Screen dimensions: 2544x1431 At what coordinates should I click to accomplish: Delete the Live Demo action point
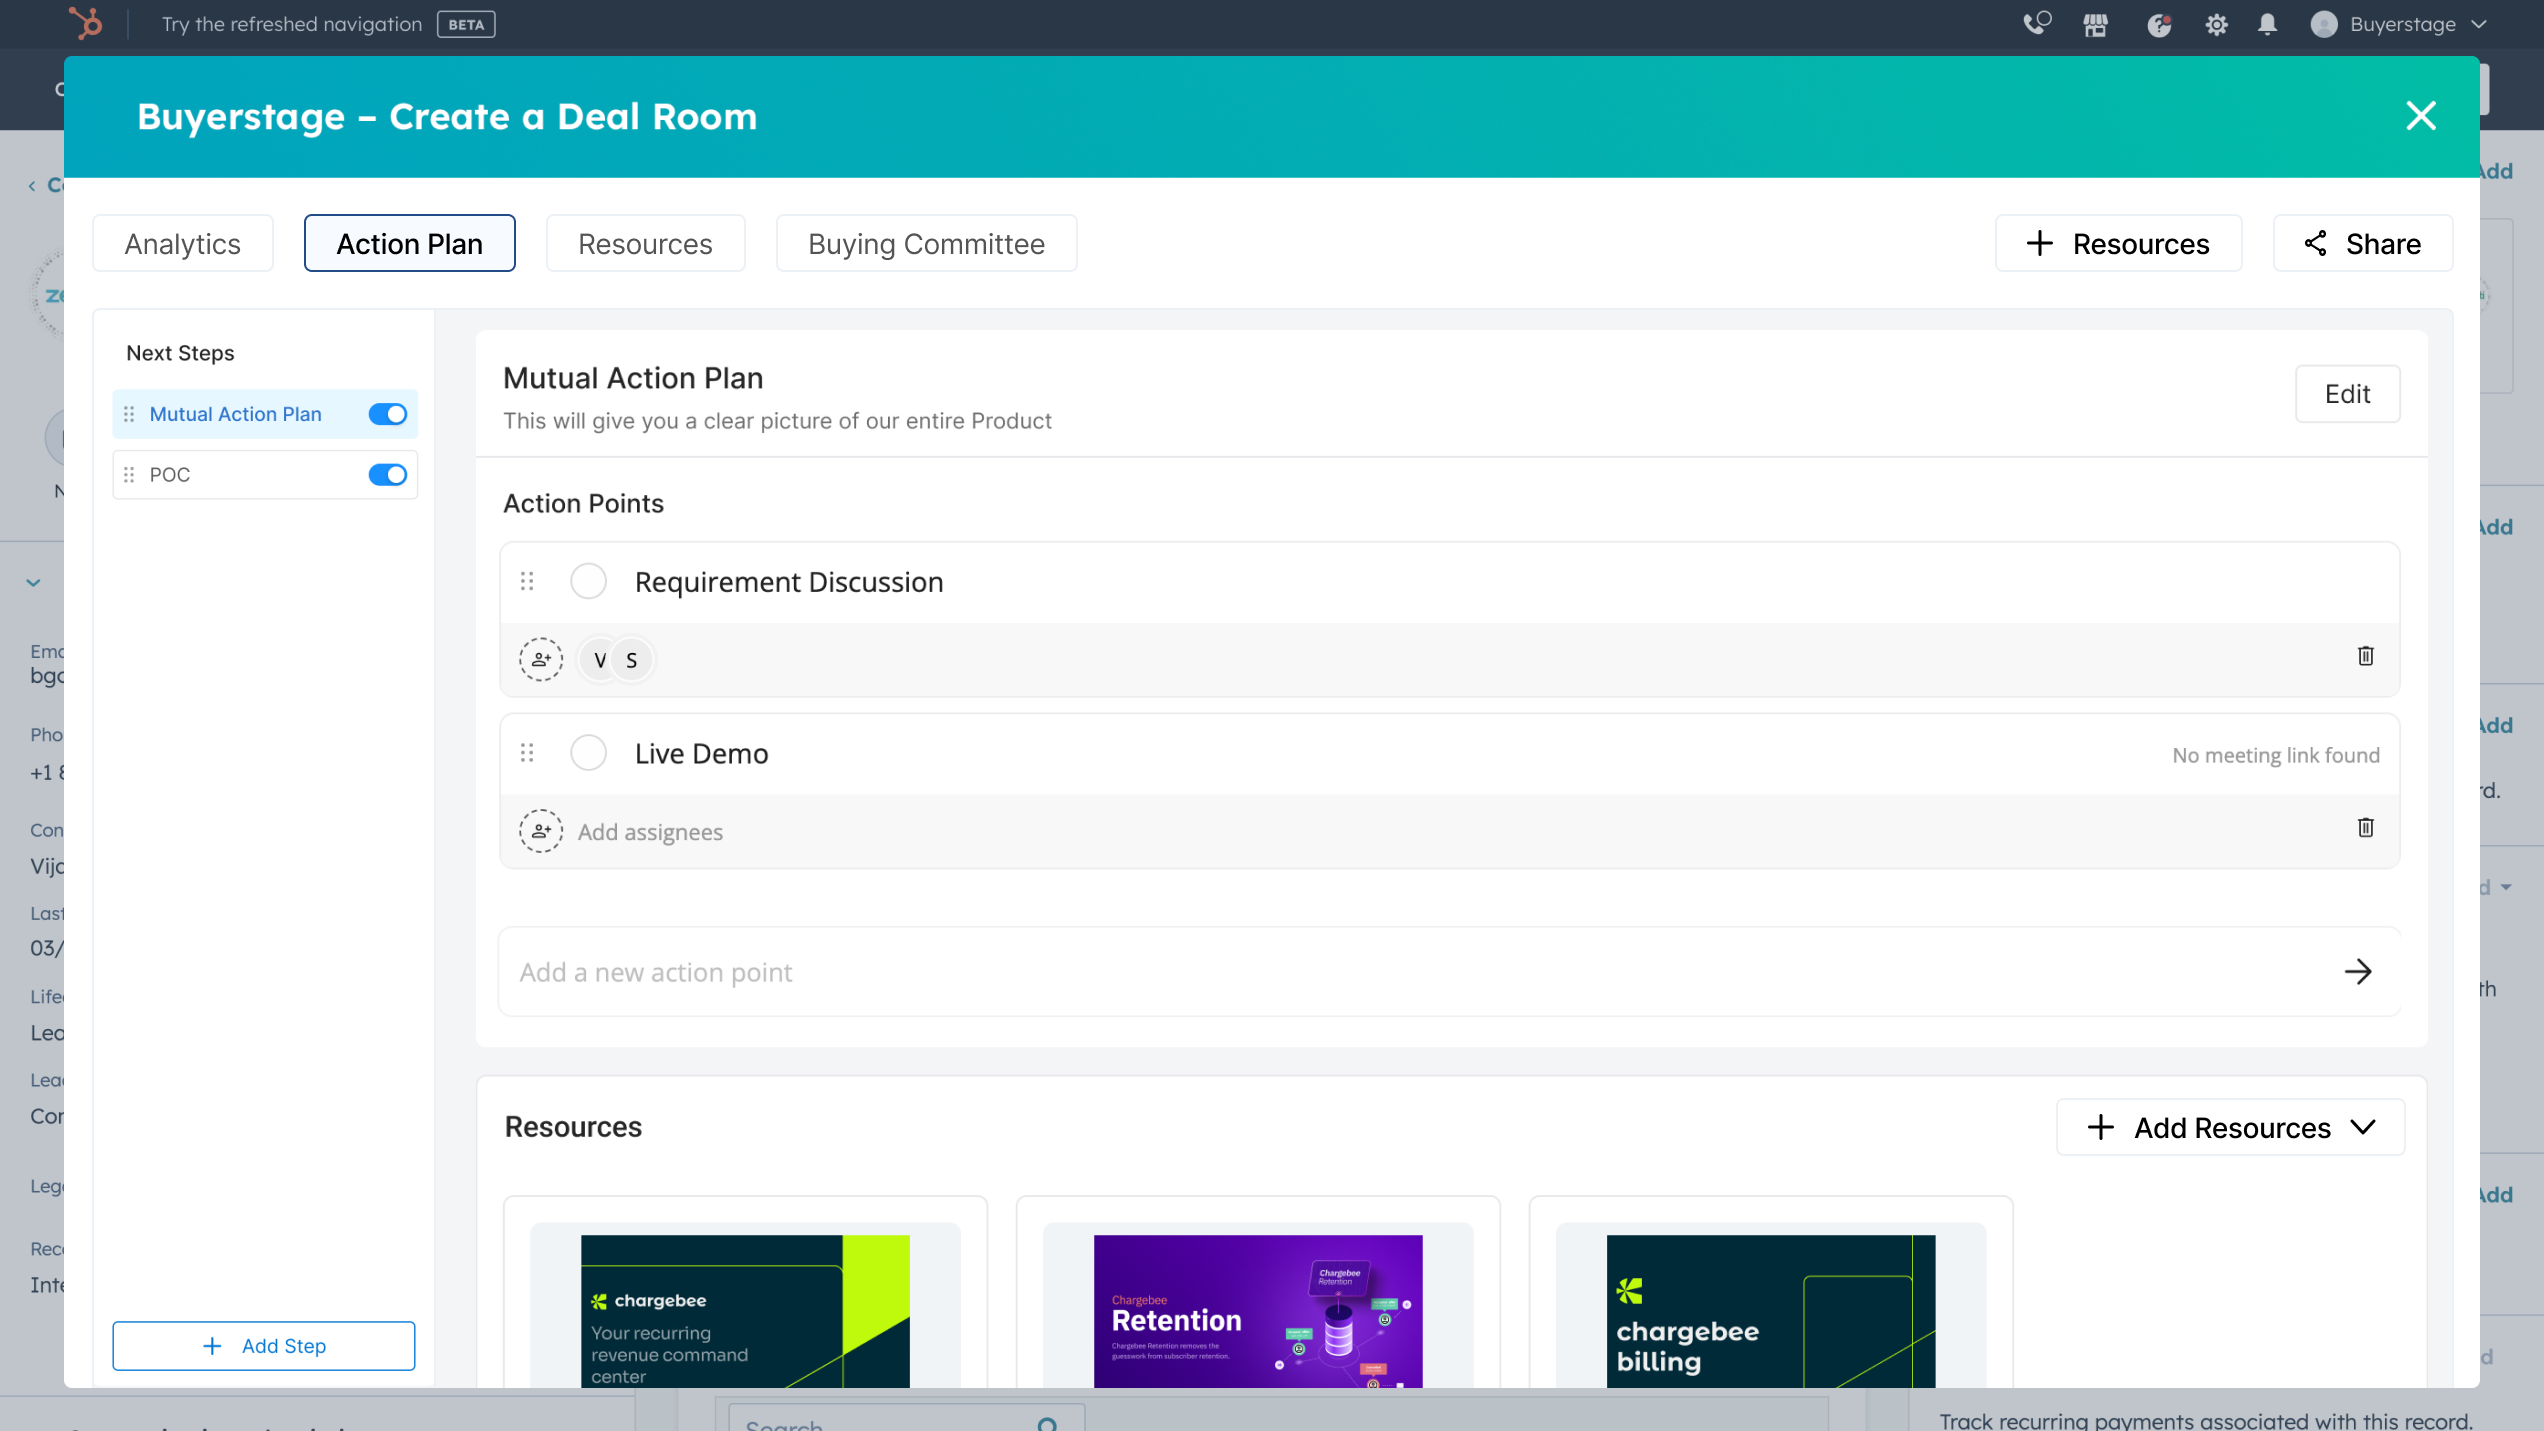pos(2365,828)
